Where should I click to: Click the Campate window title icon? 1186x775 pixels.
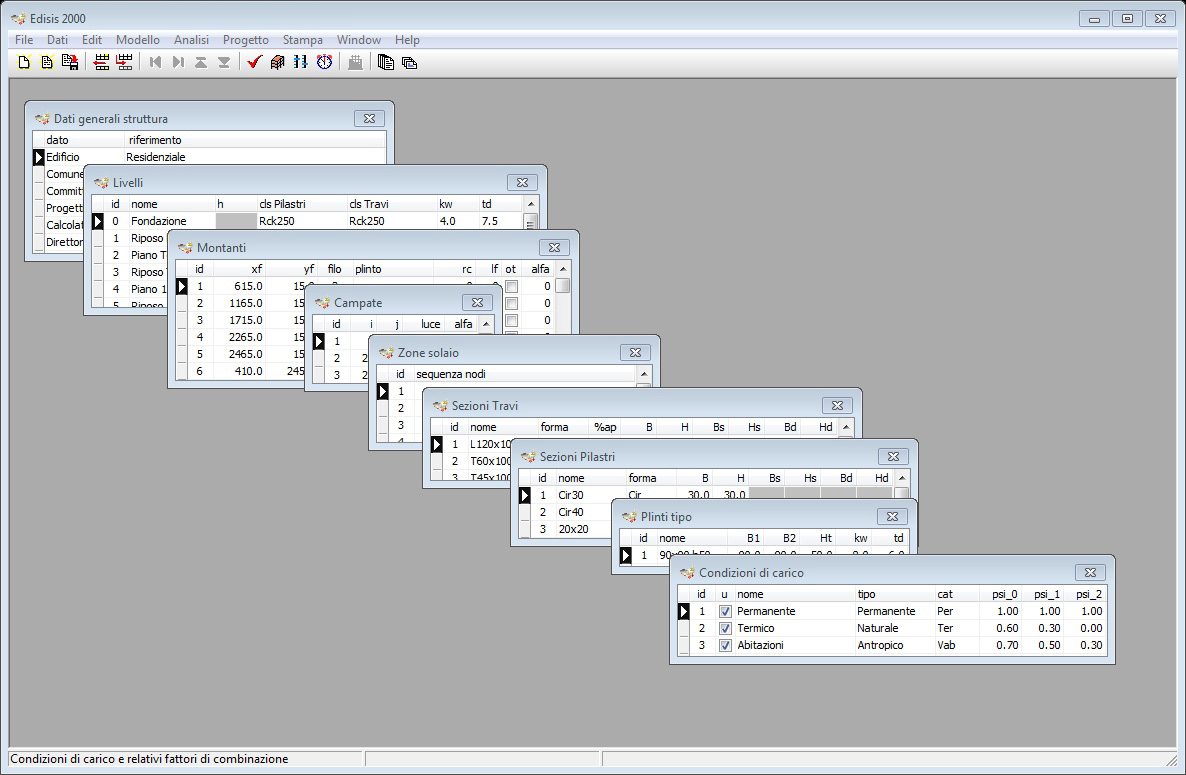pyautogui.click(x=322, y=303)
